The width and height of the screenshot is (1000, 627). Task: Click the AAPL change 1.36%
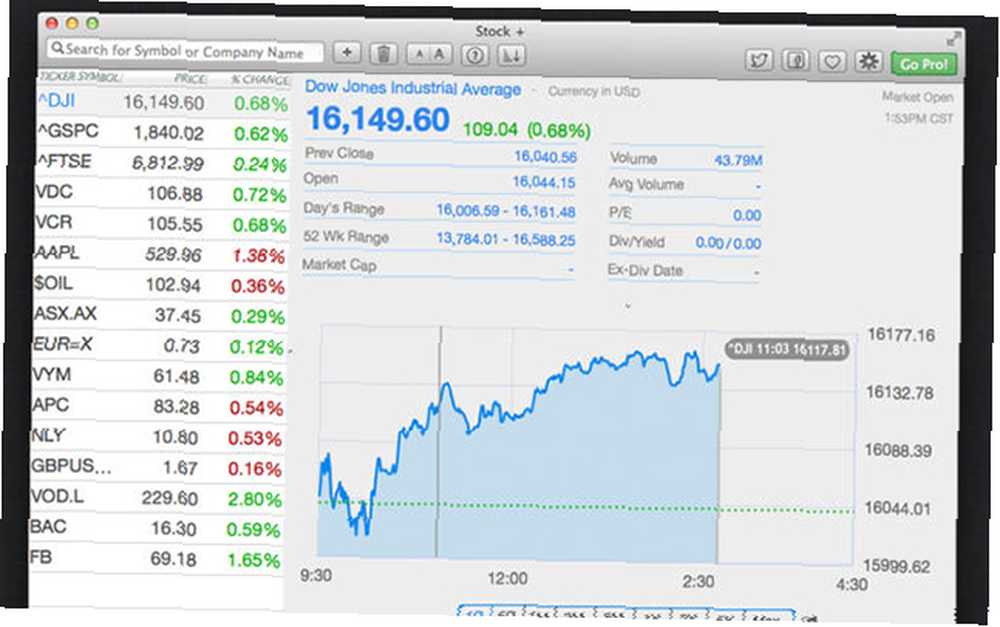(258, 256)
